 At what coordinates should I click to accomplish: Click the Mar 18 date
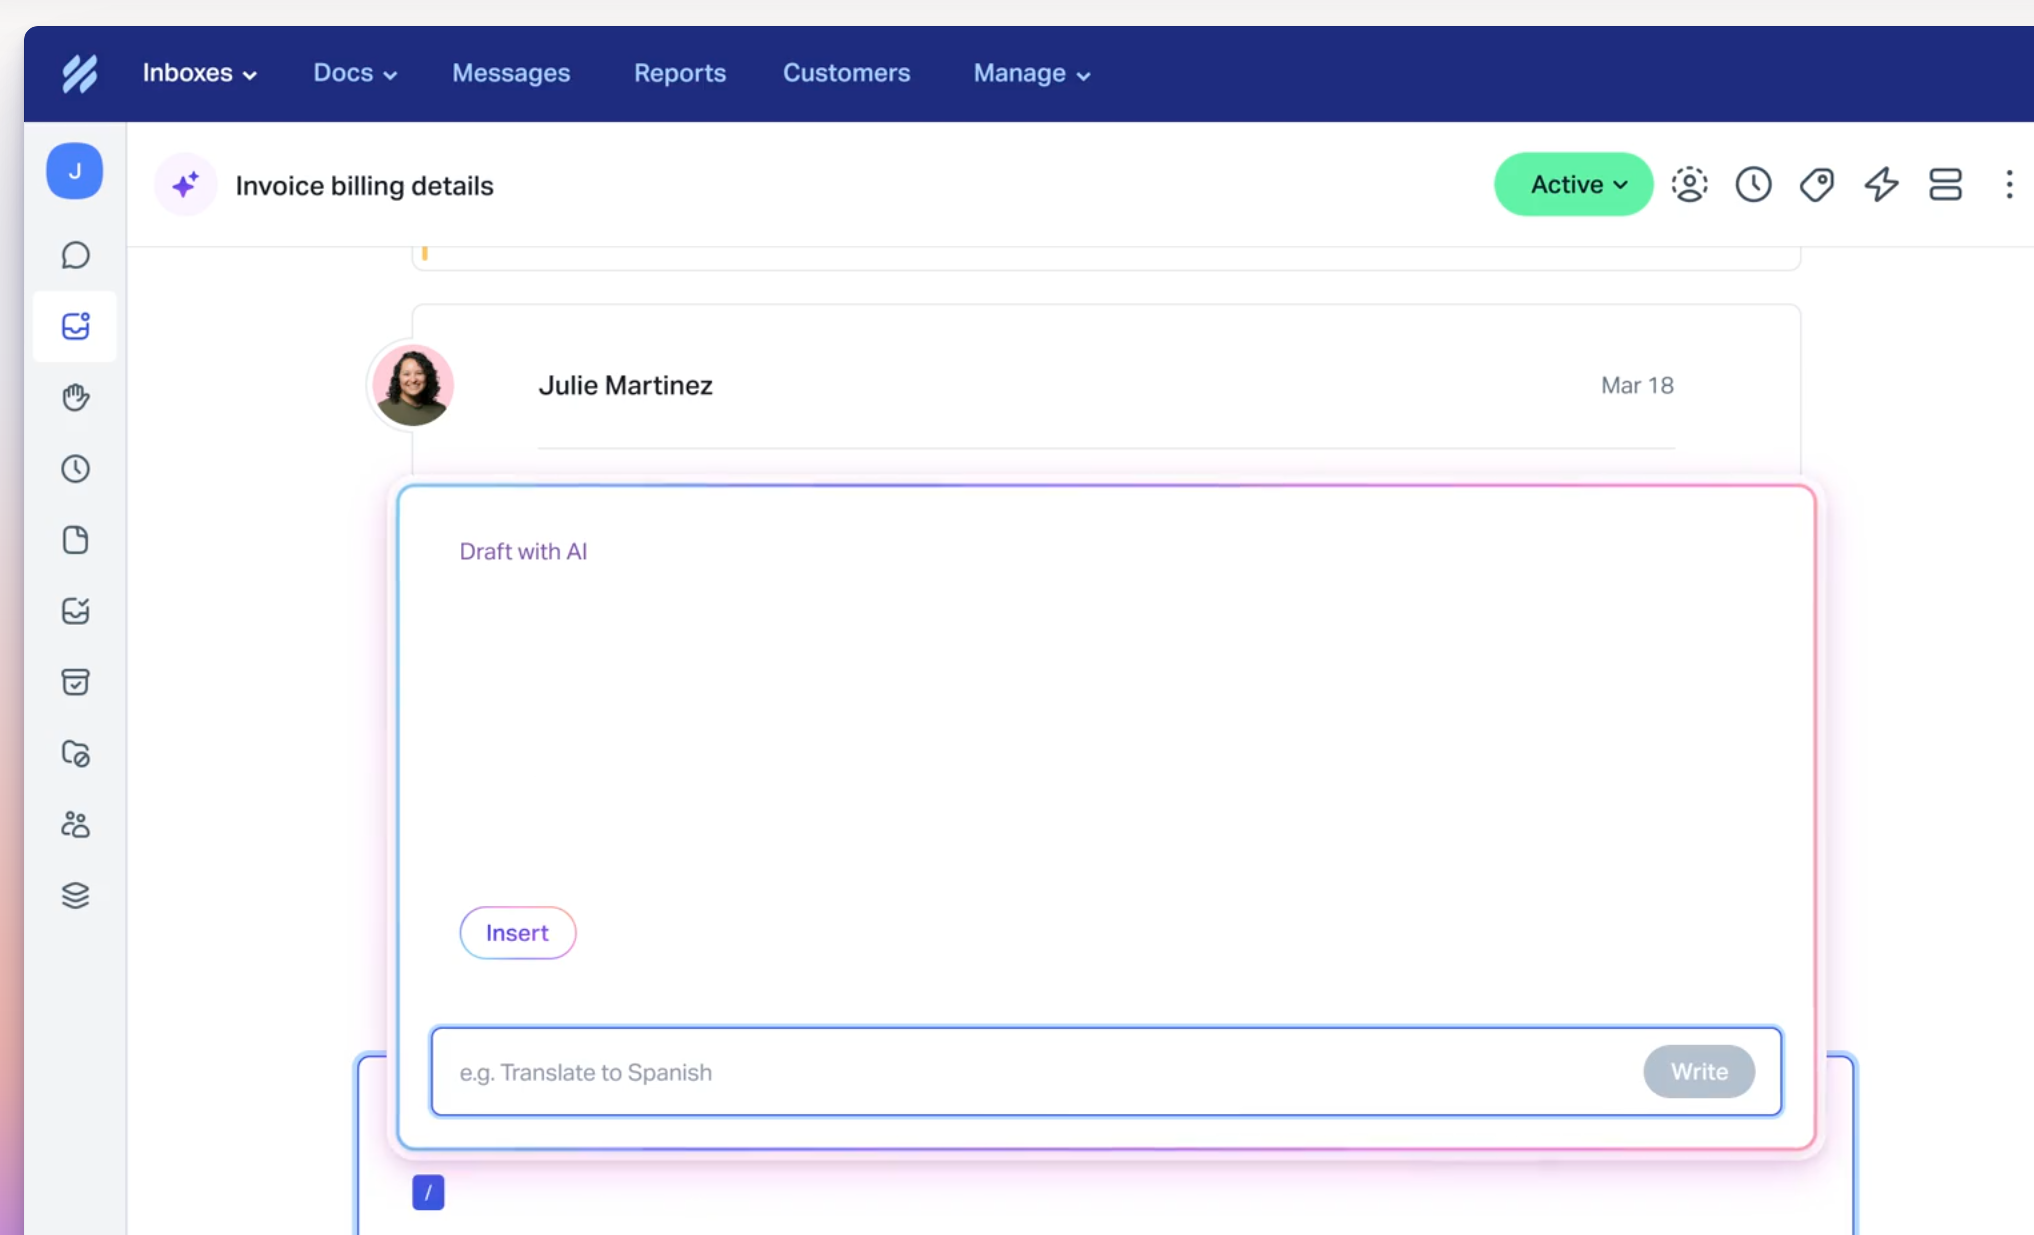1637,385
